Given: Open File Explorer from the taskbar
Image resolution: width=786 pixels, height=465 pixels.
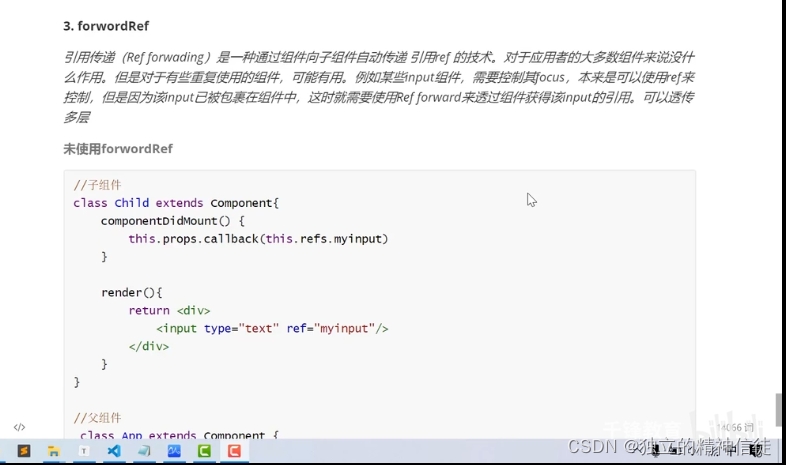Looking at the screenshot, I should tap(54, 451).
